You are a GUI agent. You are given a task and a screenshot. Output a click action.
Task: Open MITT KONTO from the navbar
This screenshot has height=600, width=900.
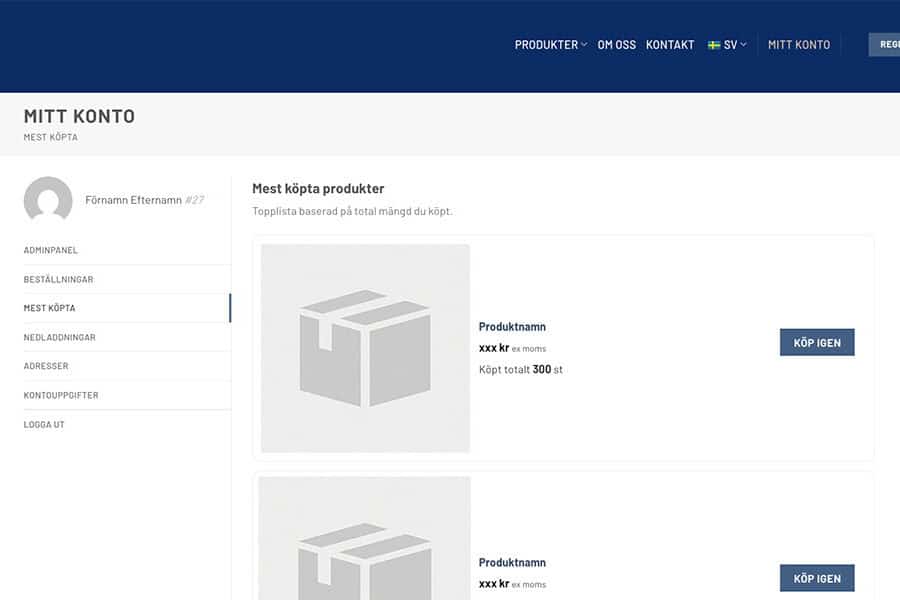(798, 44)
